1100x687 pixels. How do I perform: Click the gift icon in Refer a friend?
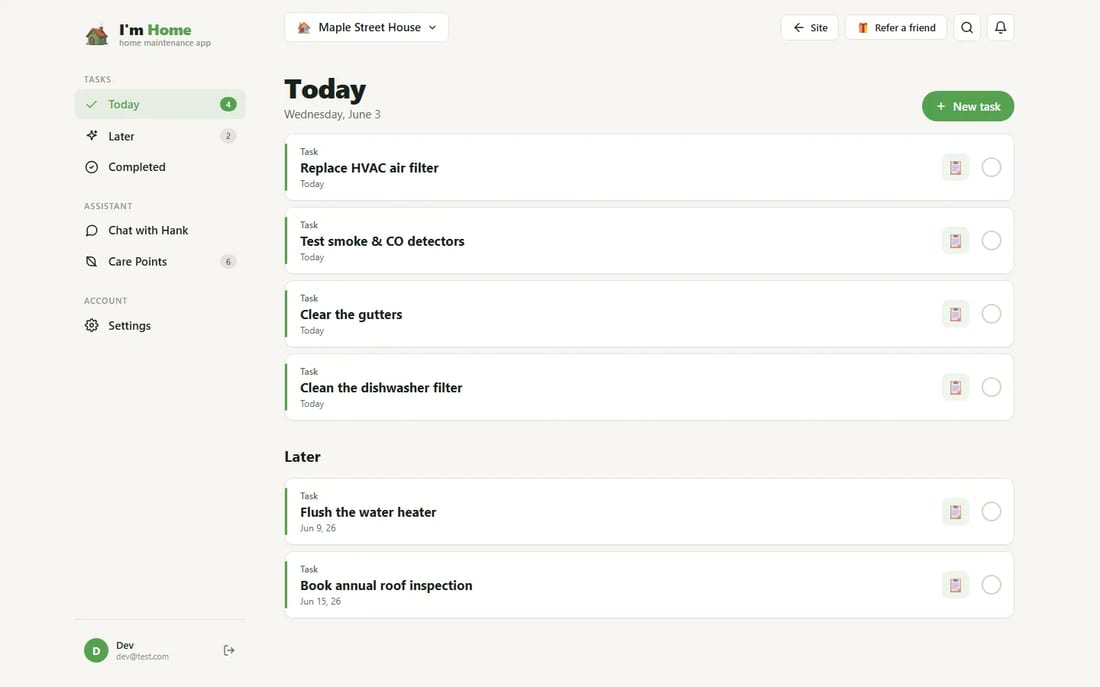(x=863, y=28)
